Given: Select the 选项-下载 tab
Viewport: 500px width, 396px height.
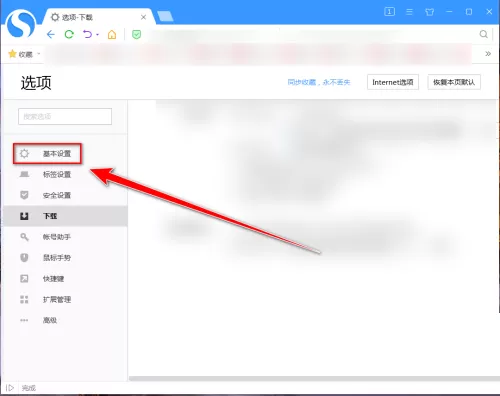Looking at the screenshot, I should tap(99, 17).
